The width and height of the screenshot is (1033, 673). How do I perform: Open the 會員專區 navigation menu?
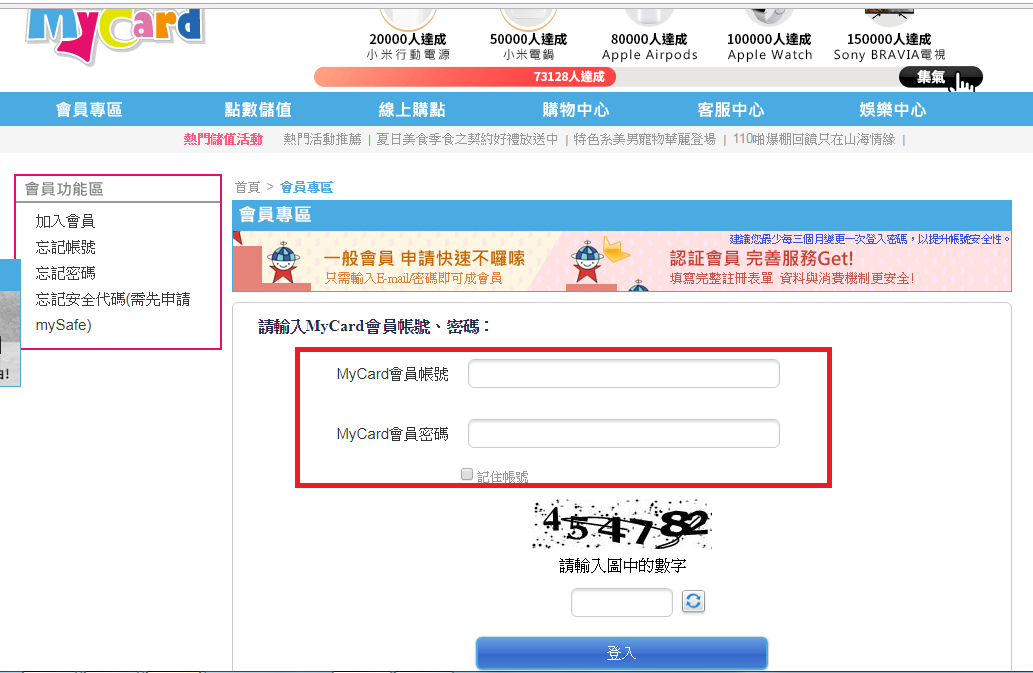[x=89, y=109]
